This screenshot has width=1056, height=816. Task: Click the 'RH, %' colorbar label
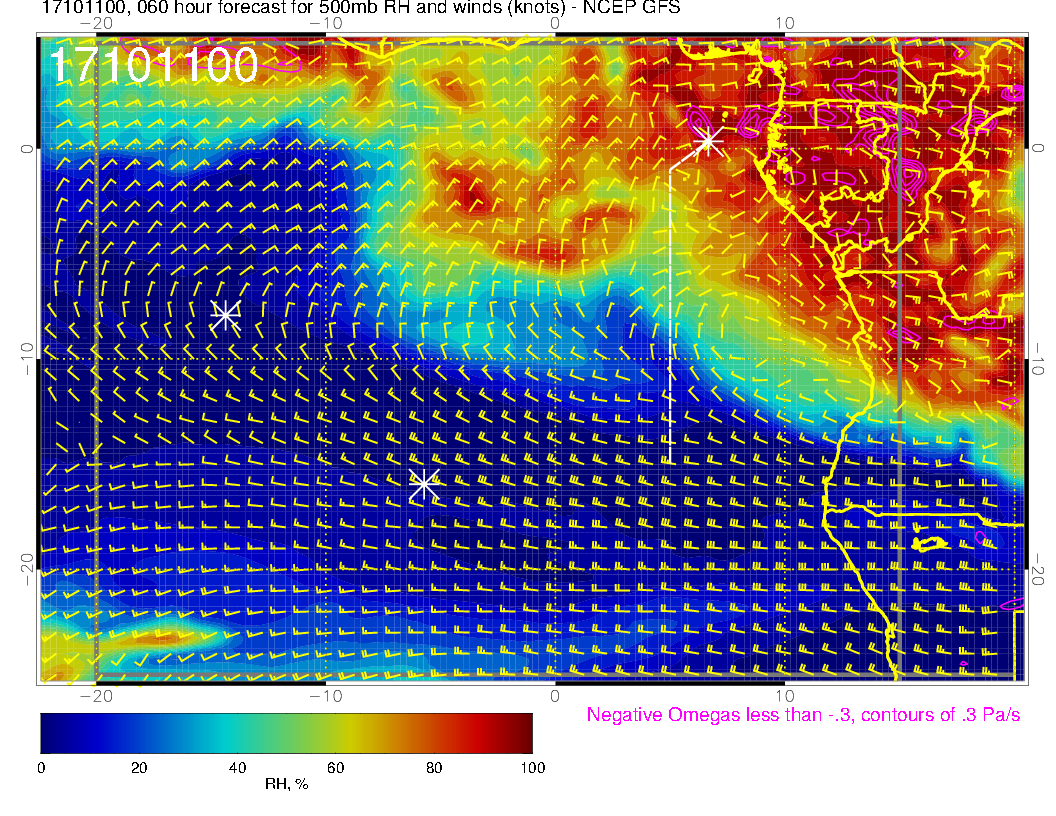click(x=286, y=785)
